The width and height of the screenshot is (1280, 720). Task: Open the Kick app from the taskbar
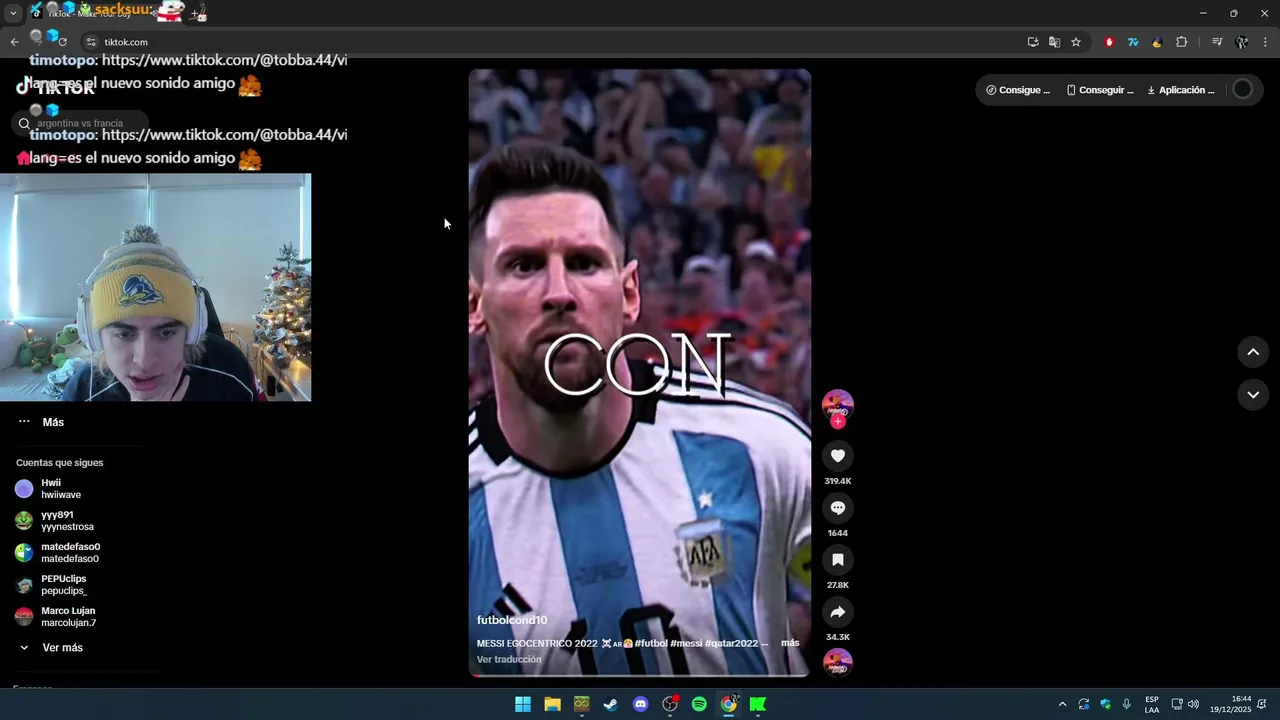tap(758, 704)
